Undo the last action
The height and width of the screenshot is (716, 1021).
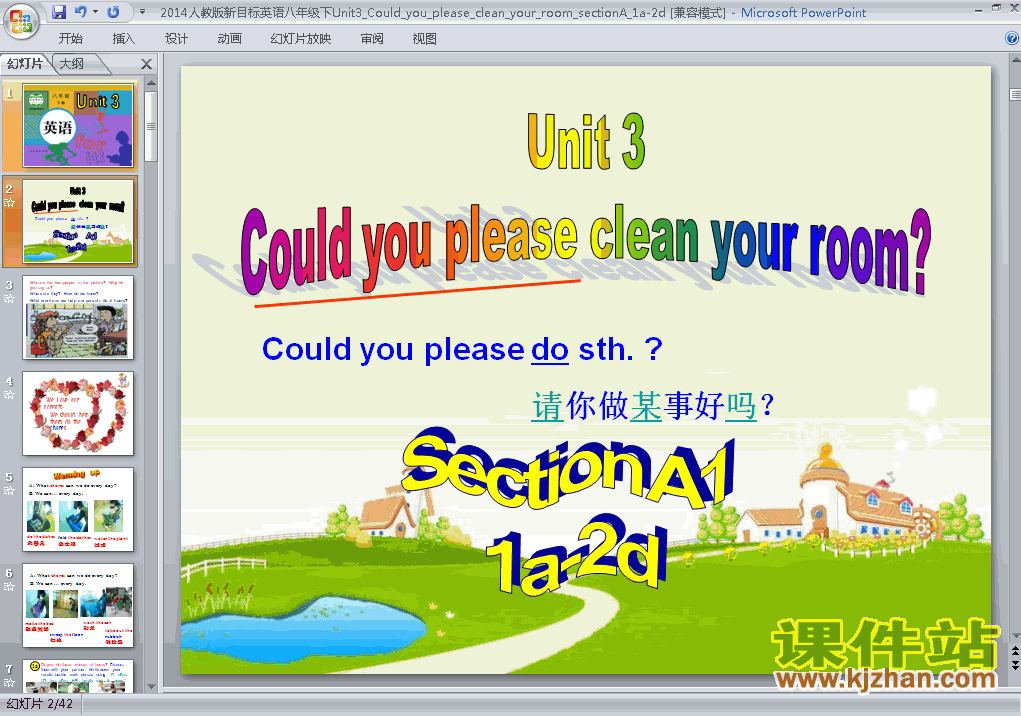[x=81, y=12]
